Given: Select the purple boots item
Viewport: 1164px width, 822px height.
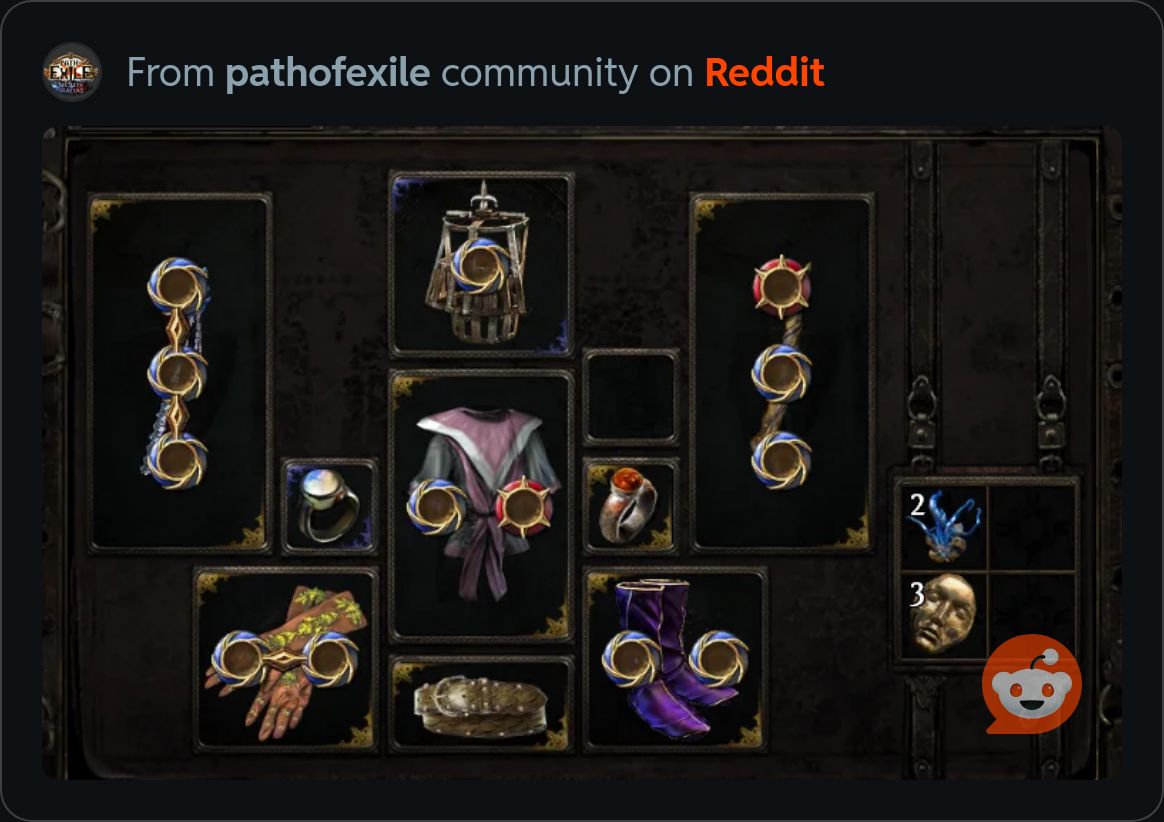Looking at the screenshot, I should pos(674,660).
